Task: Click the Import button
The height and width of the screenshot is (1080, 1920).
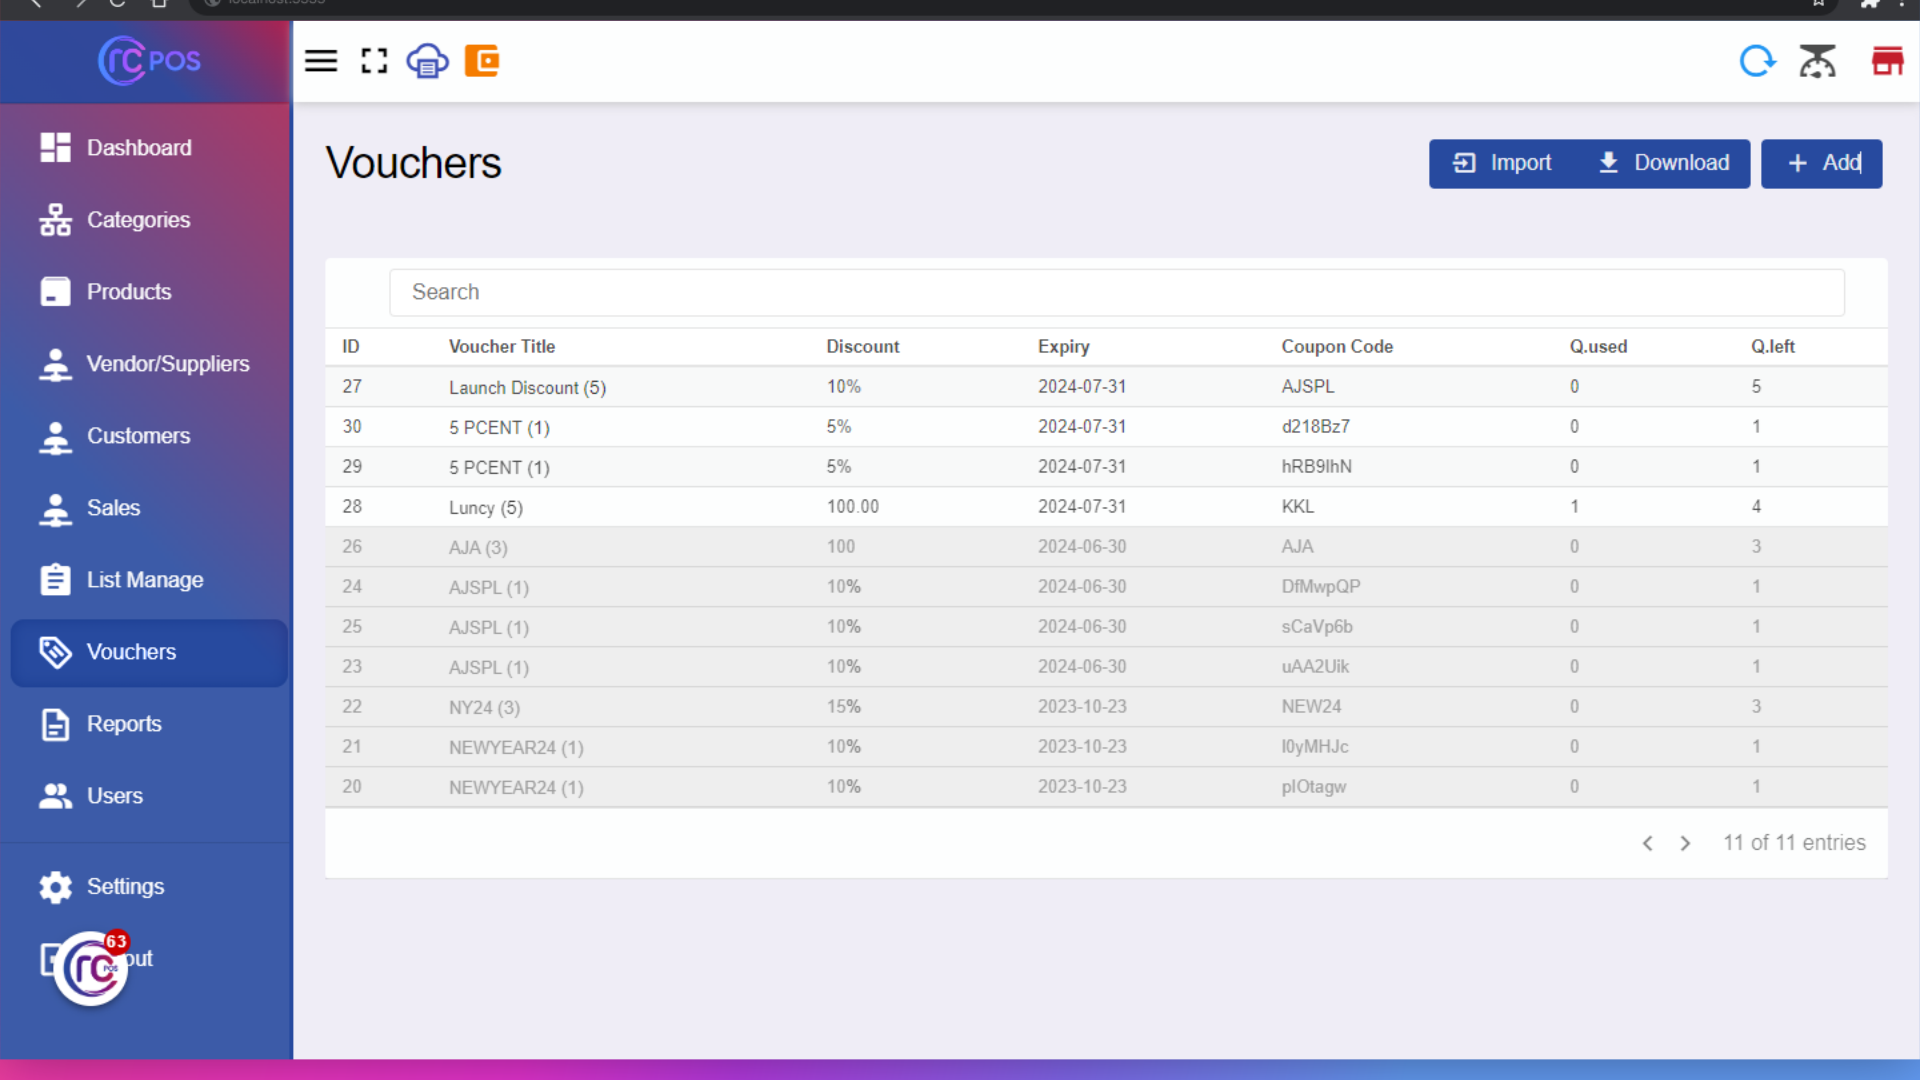Action: pyautogui.click(x=1502, y=163)
